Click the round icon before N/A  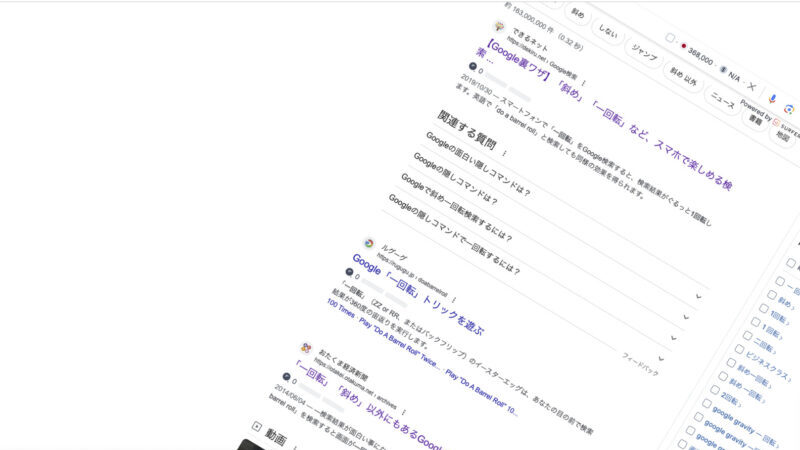pos(723,69)
